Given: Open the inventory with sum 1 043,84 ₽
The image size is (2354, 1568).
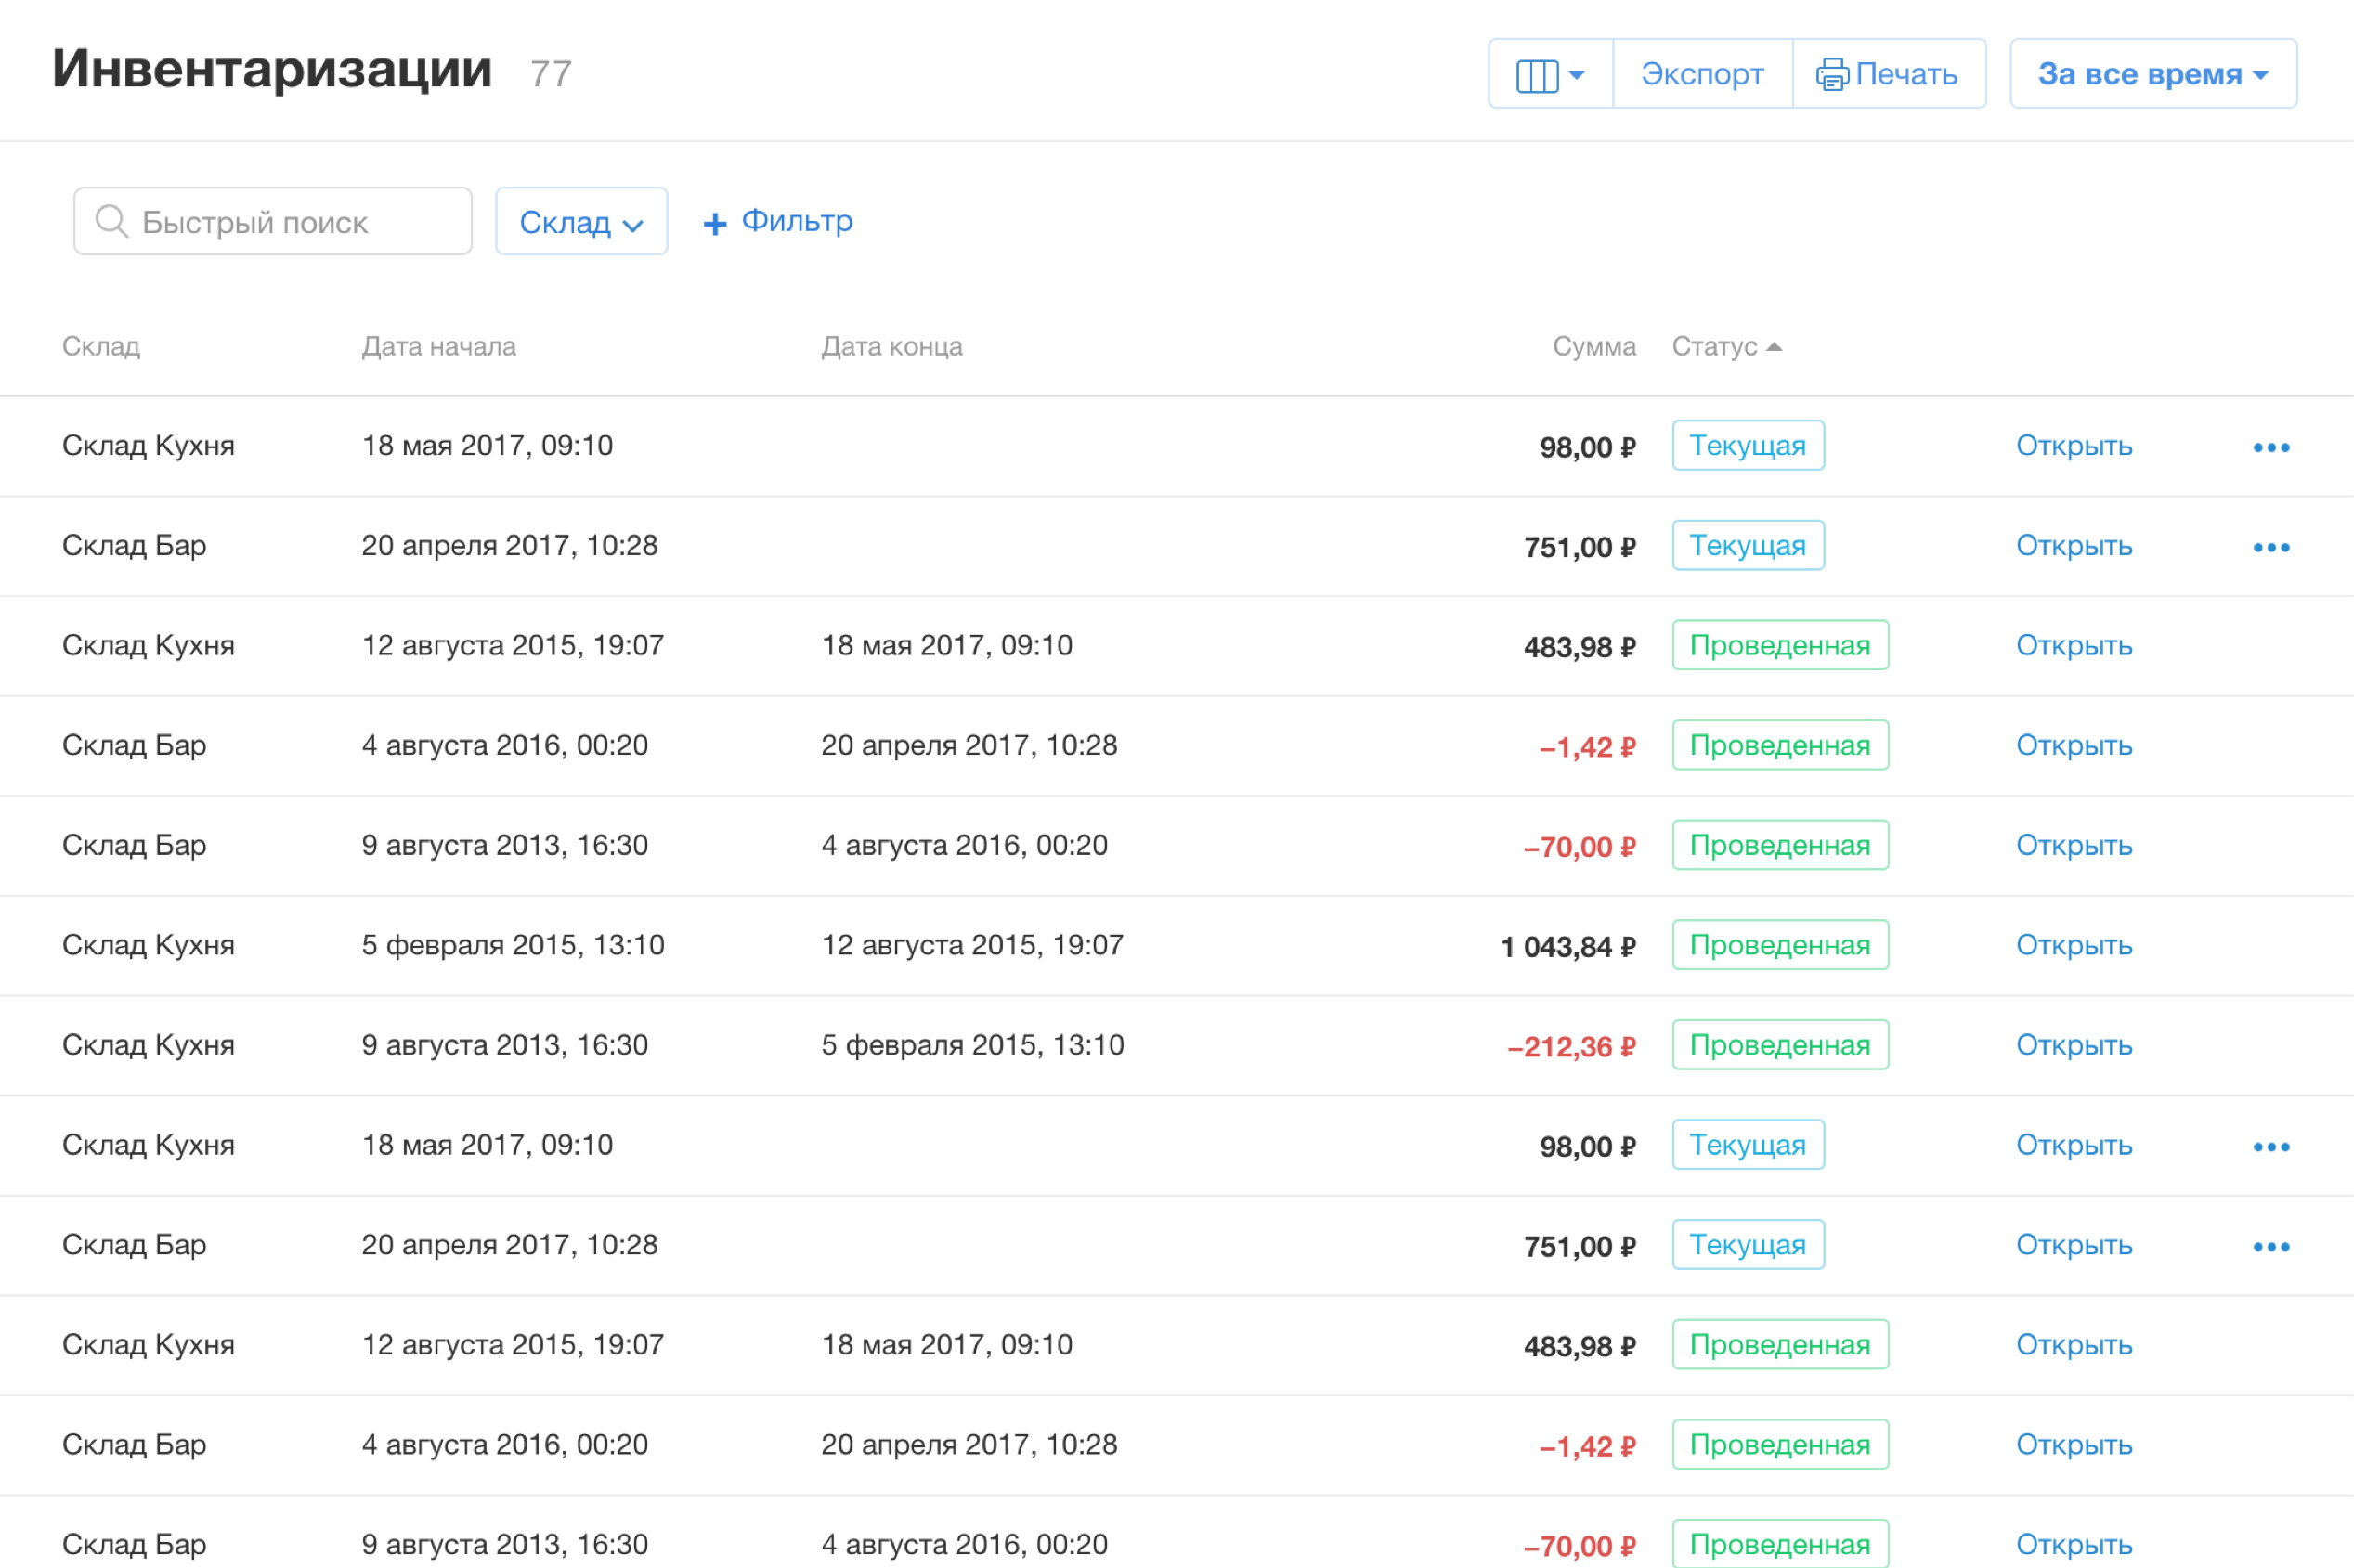Looking at the screenshot, I should (2073, 945).
